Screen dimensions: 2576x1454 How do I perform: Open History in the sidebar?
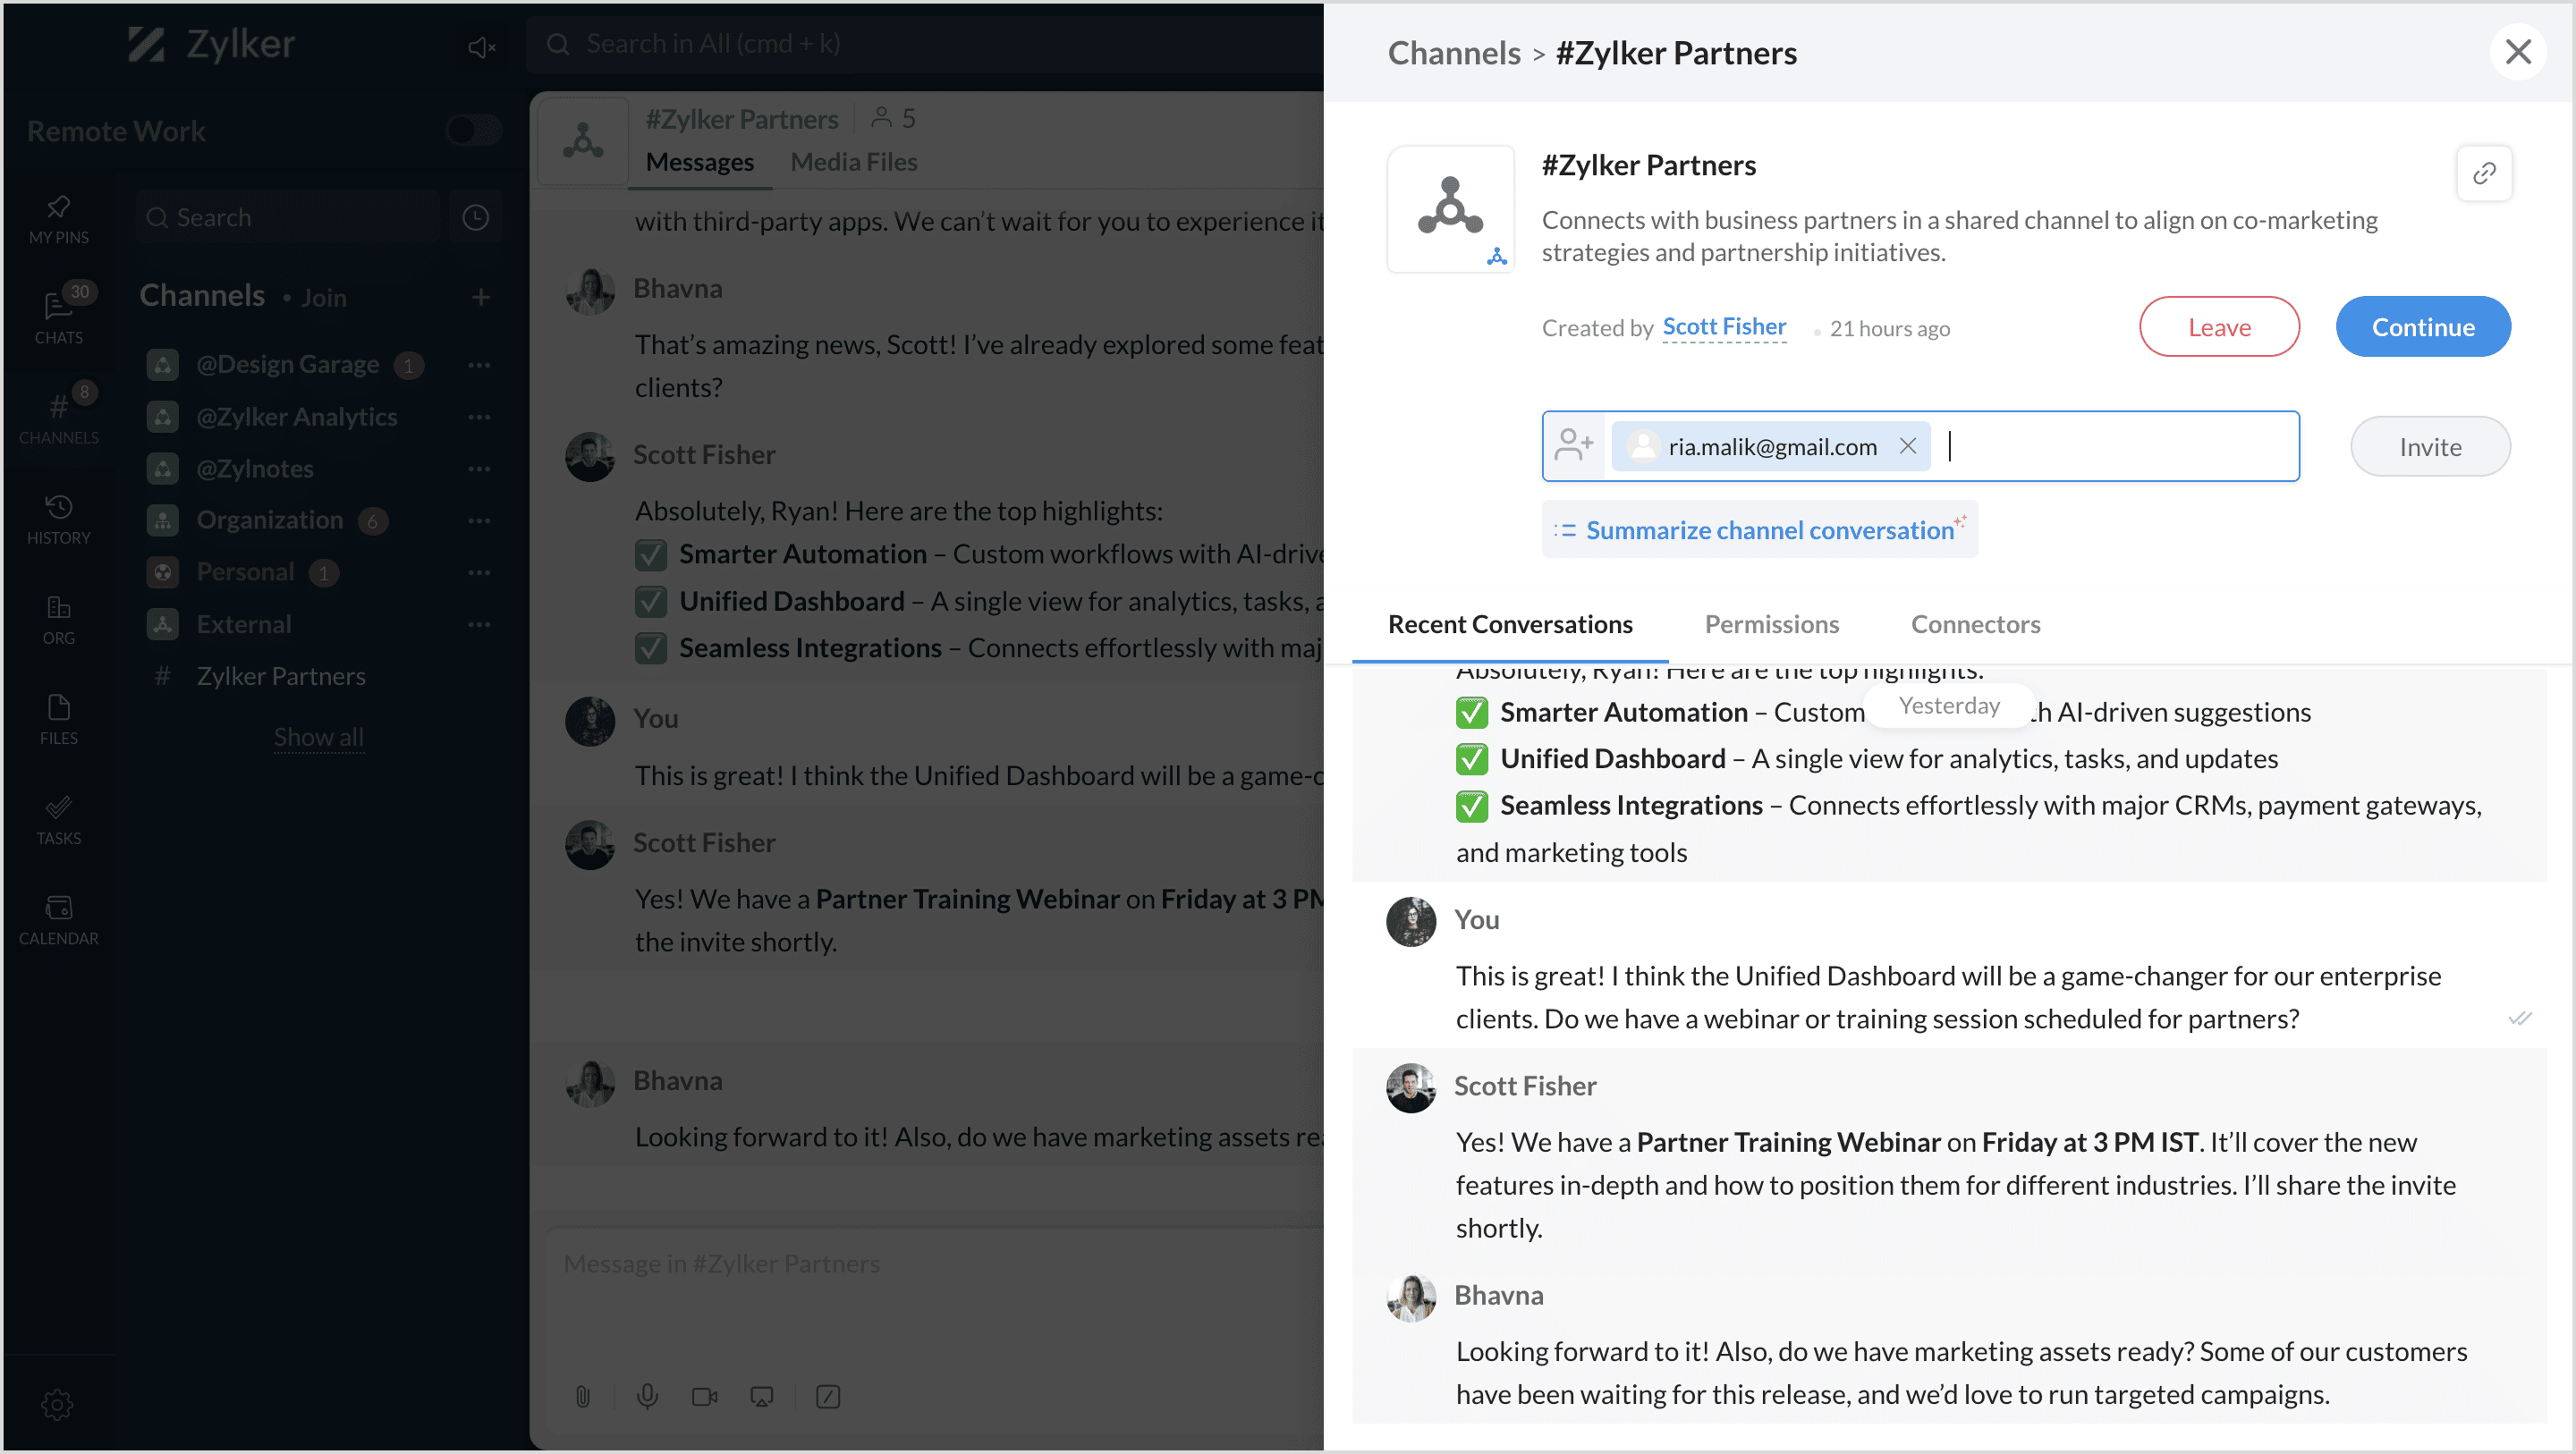tap(58, 519)
